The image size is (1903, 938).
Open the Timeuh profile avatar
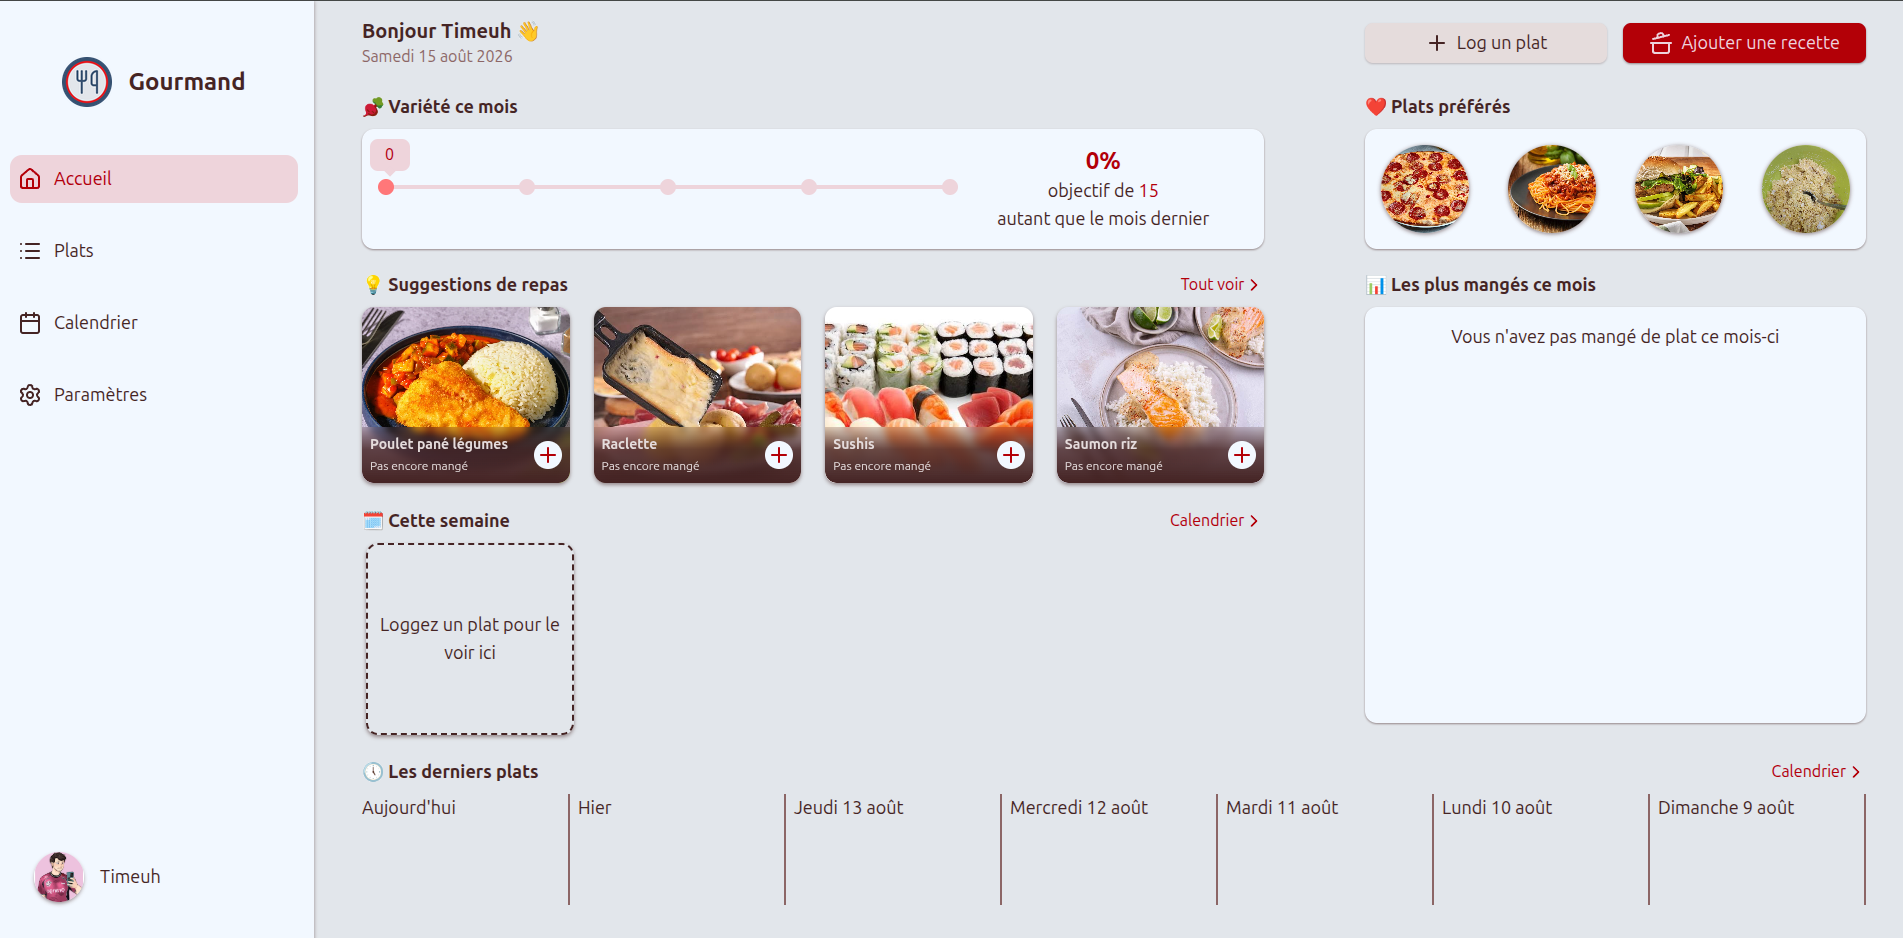click(x=59, y=877)
